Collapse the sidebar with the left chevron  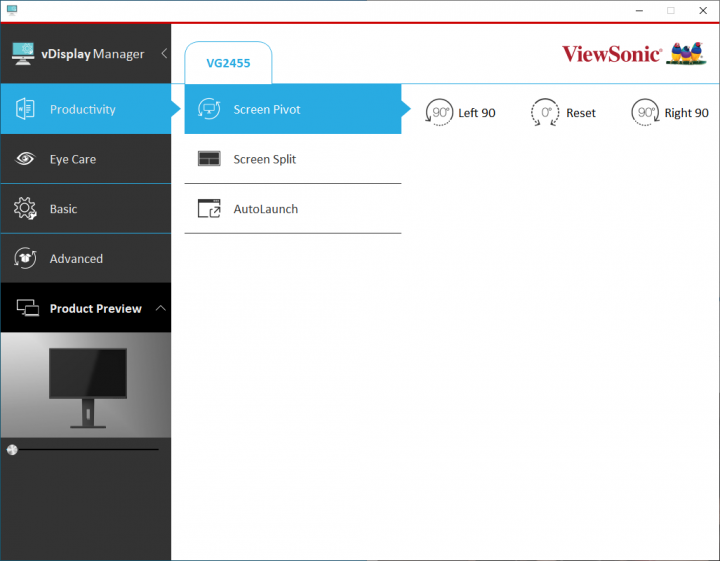pyautogui.click(x=164, y=54)
